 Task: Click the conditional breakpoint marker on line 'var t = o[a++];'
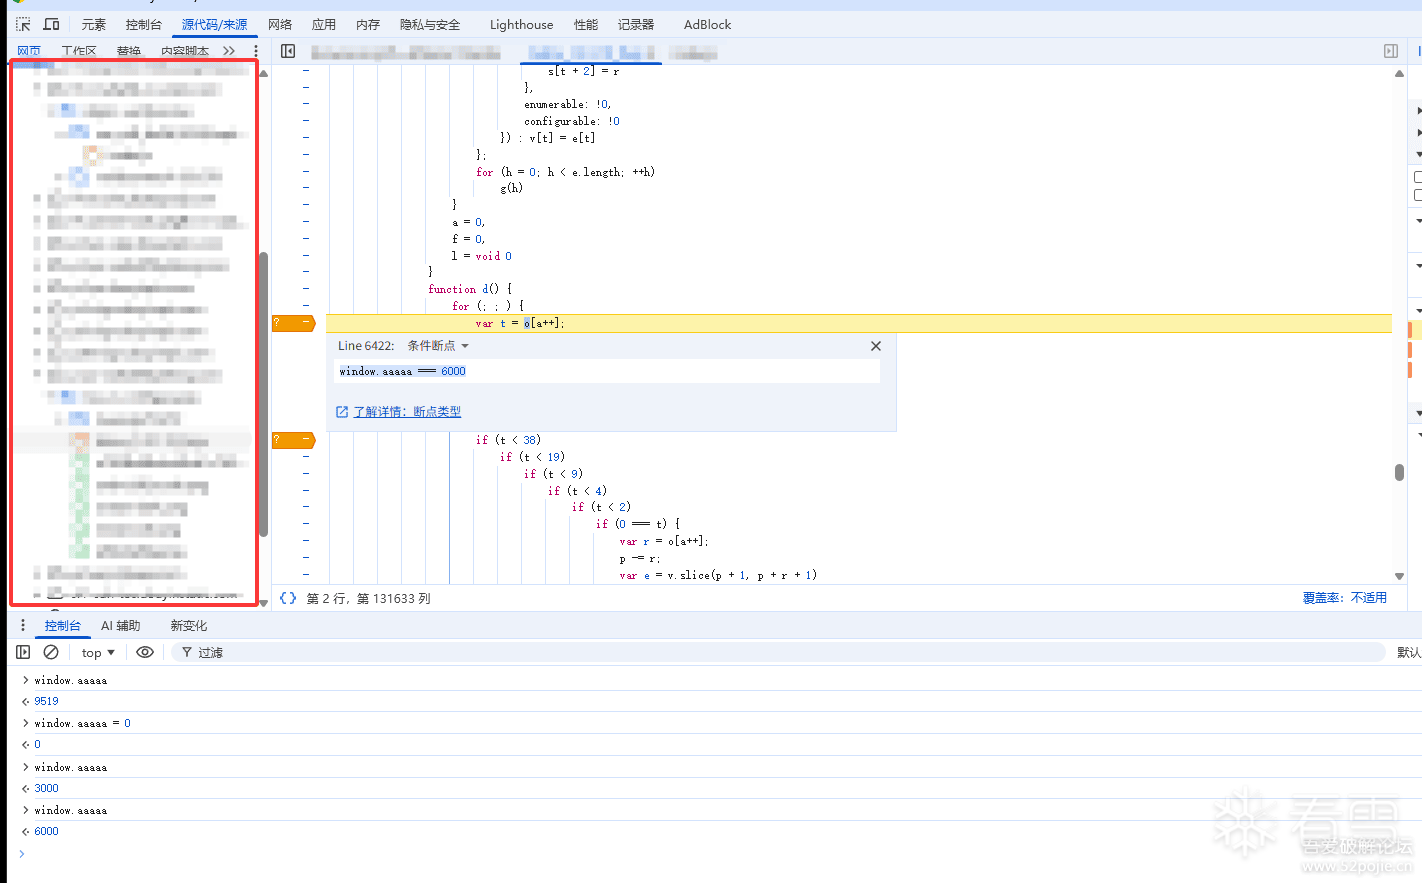coord(294,323)
